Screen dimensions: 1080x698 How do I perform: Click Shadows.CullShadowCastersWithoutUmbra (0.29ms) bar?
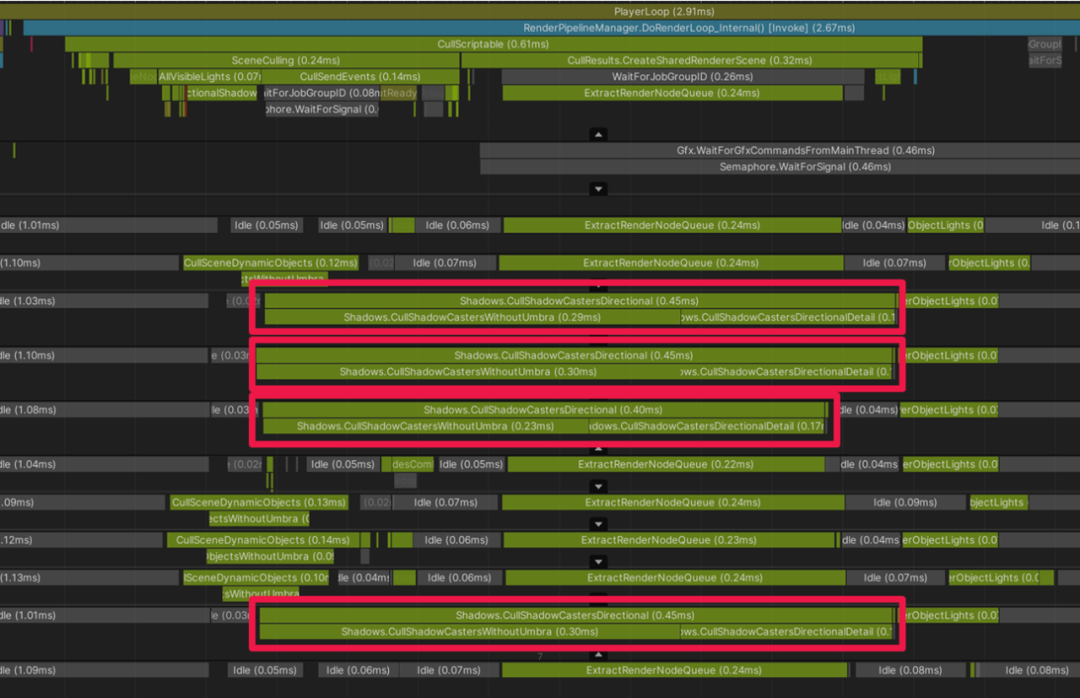[x=472, y=318]
